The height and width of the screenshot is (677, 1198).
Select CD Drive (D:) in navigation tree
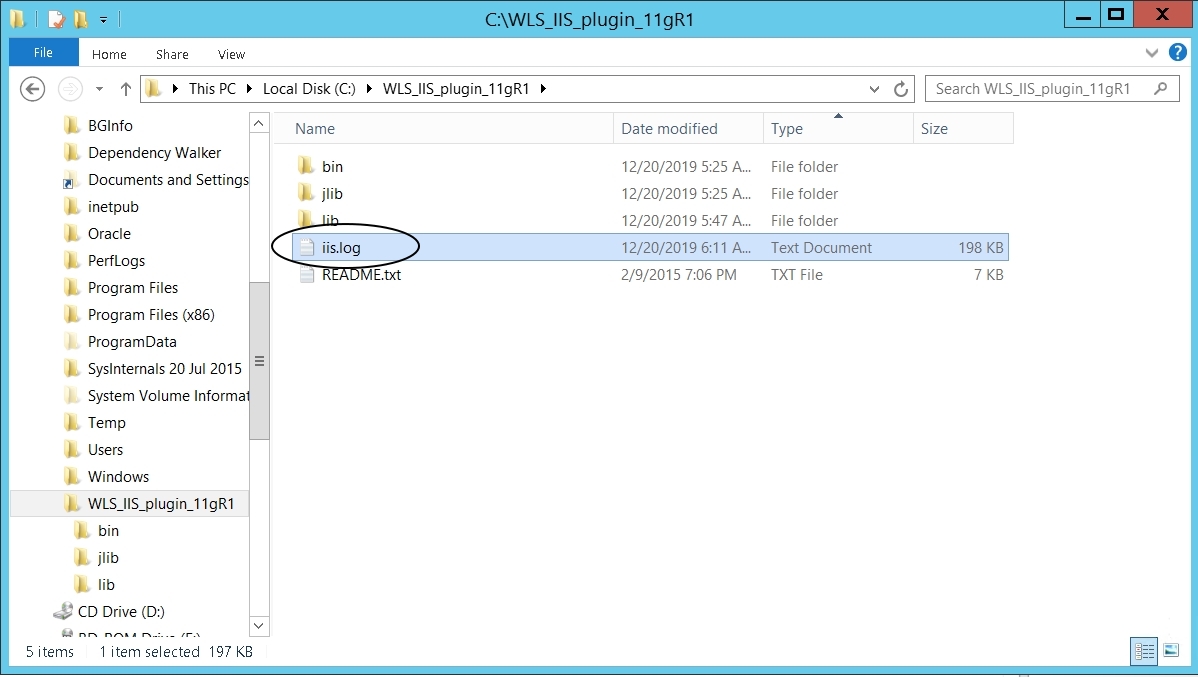(121, 611)
